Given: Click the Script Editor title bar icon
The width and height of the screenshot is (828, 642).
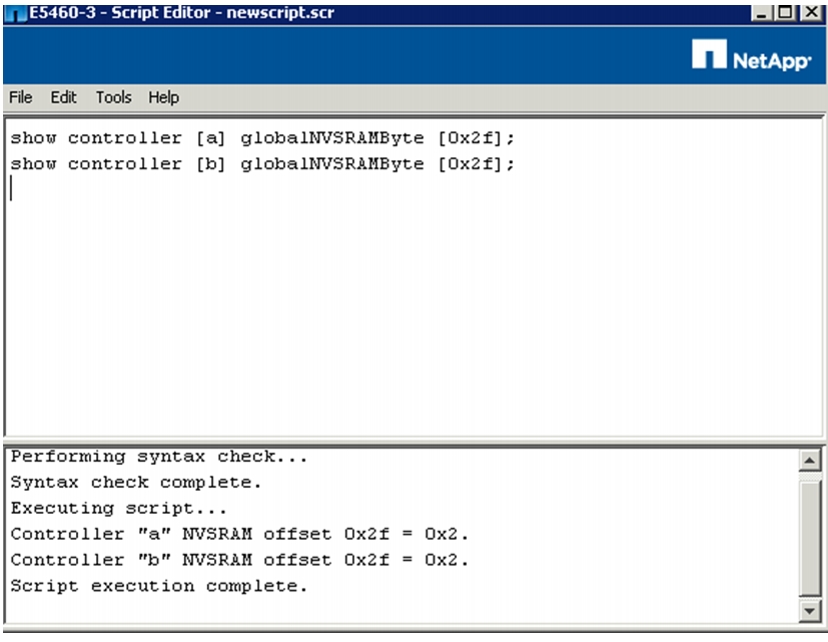Looking at the screenshot, I should [x=15, y=14].
